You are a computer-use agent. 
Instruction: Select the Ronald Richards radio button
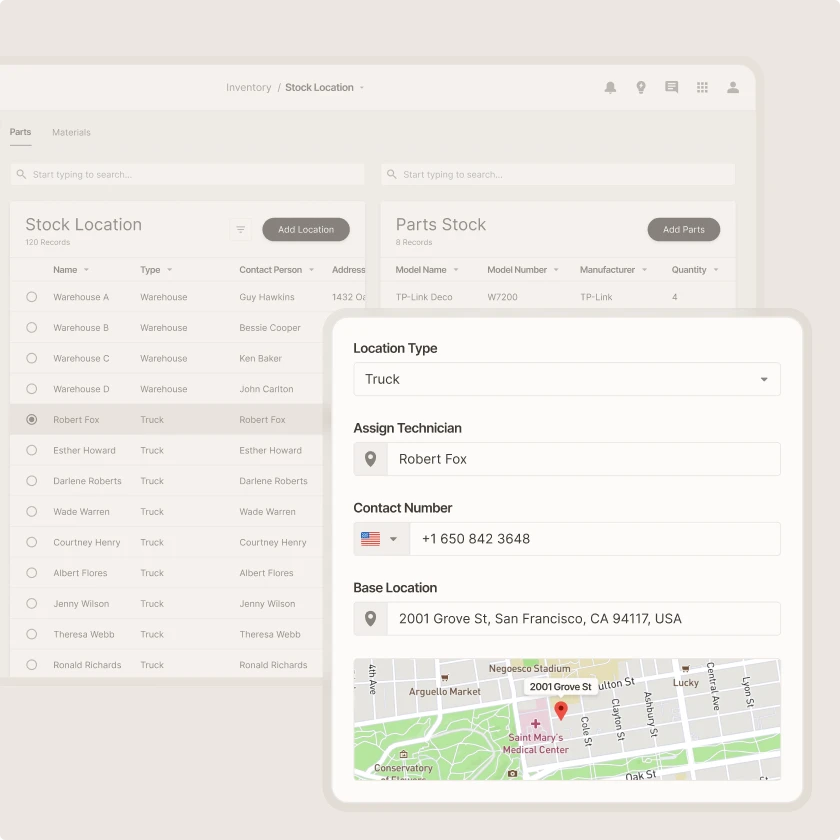coord(32,664)
